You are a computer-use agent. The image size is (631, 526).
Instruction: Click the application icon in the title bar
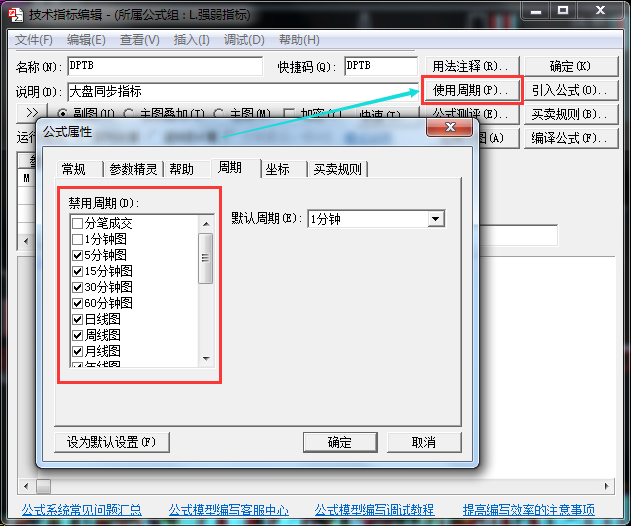coord(16,15)
